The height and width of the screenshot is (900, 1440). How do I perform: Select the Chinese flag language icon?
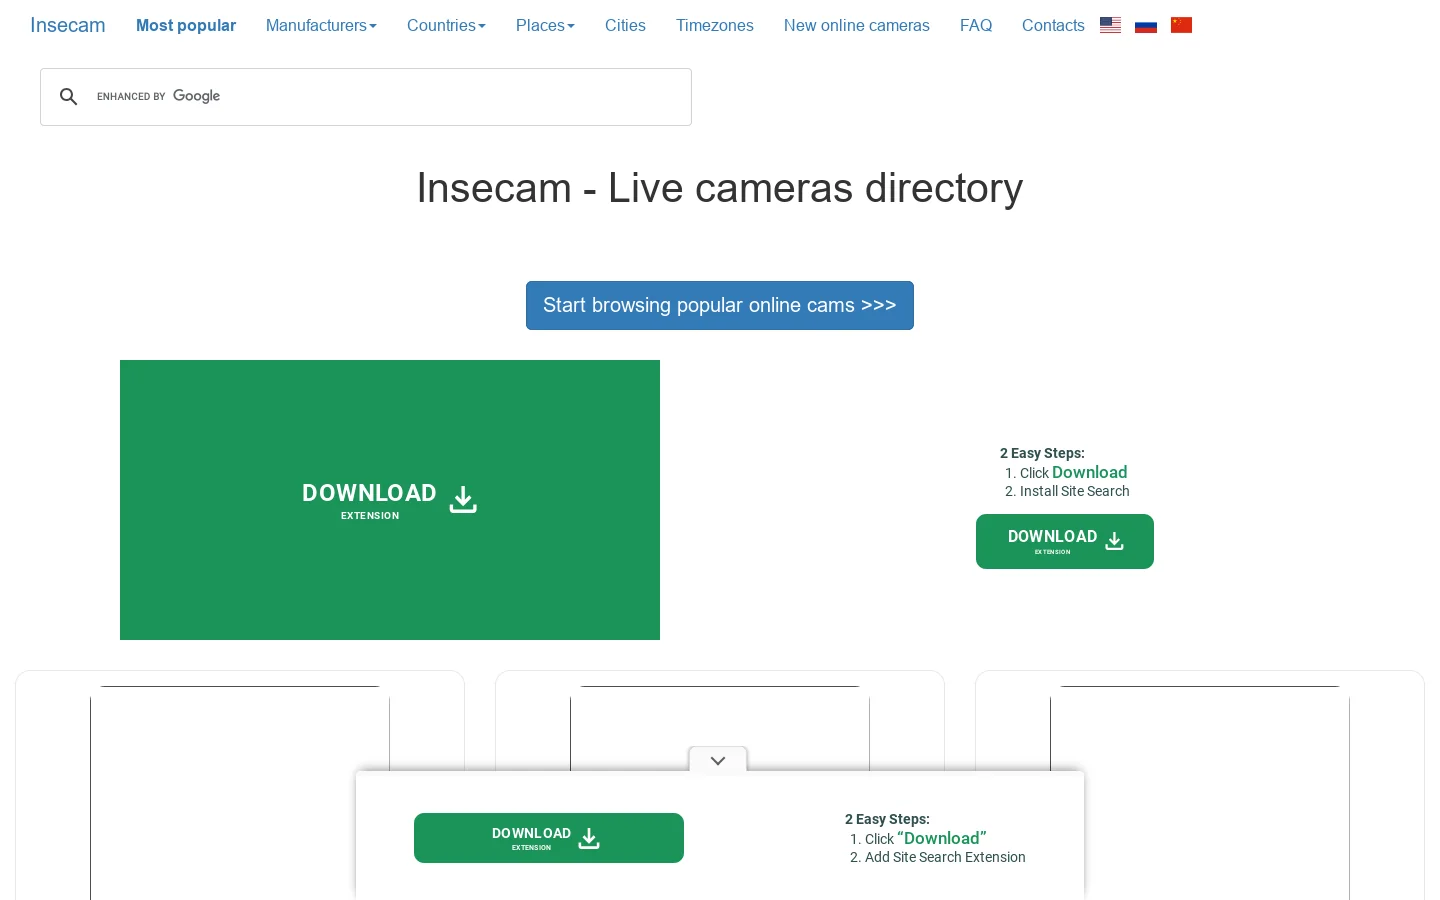tap(1181, 25)
